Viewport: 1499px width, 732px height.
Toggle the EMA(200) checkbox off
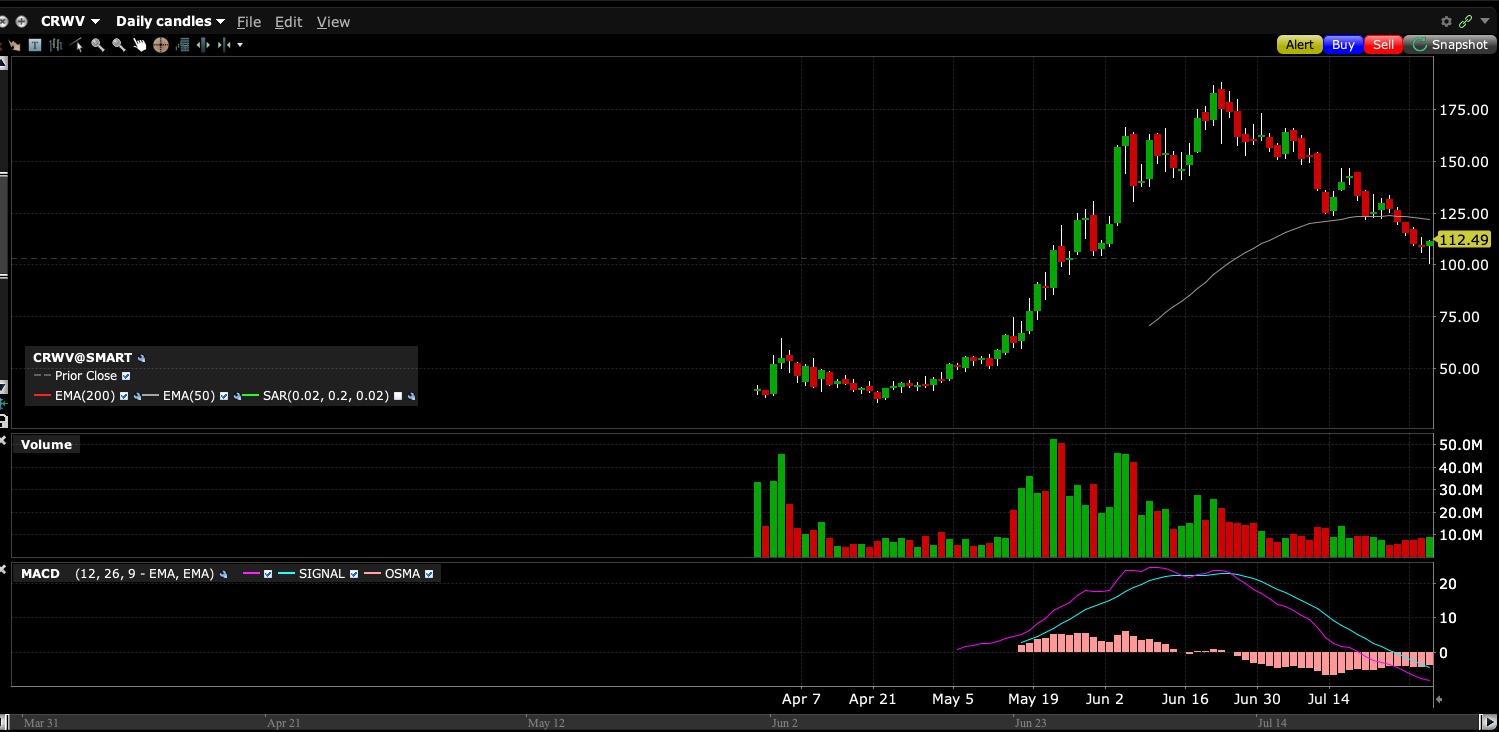point(124,397)
